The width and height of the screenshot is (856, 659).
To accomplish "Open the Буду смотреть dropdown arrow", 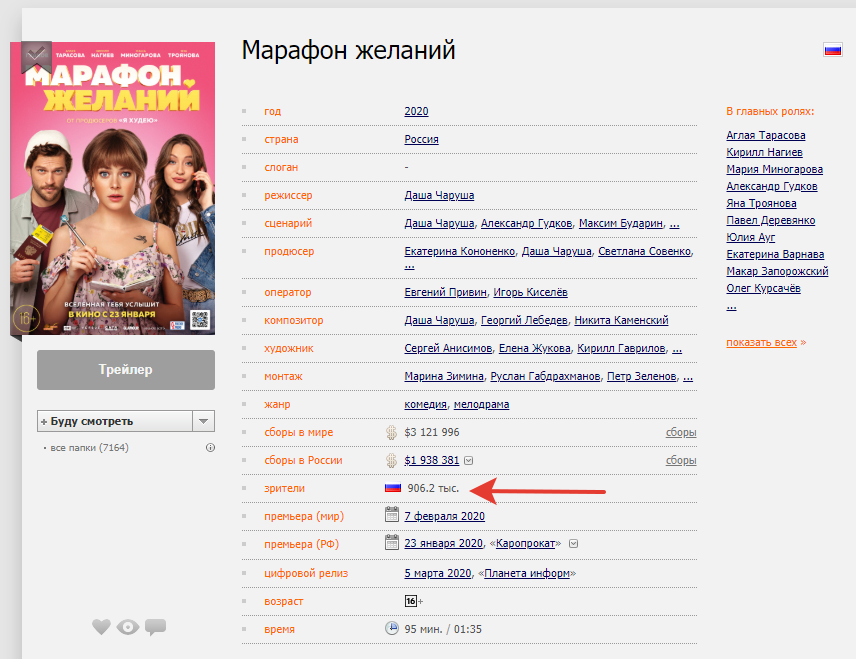I will (x=204, y=421).
